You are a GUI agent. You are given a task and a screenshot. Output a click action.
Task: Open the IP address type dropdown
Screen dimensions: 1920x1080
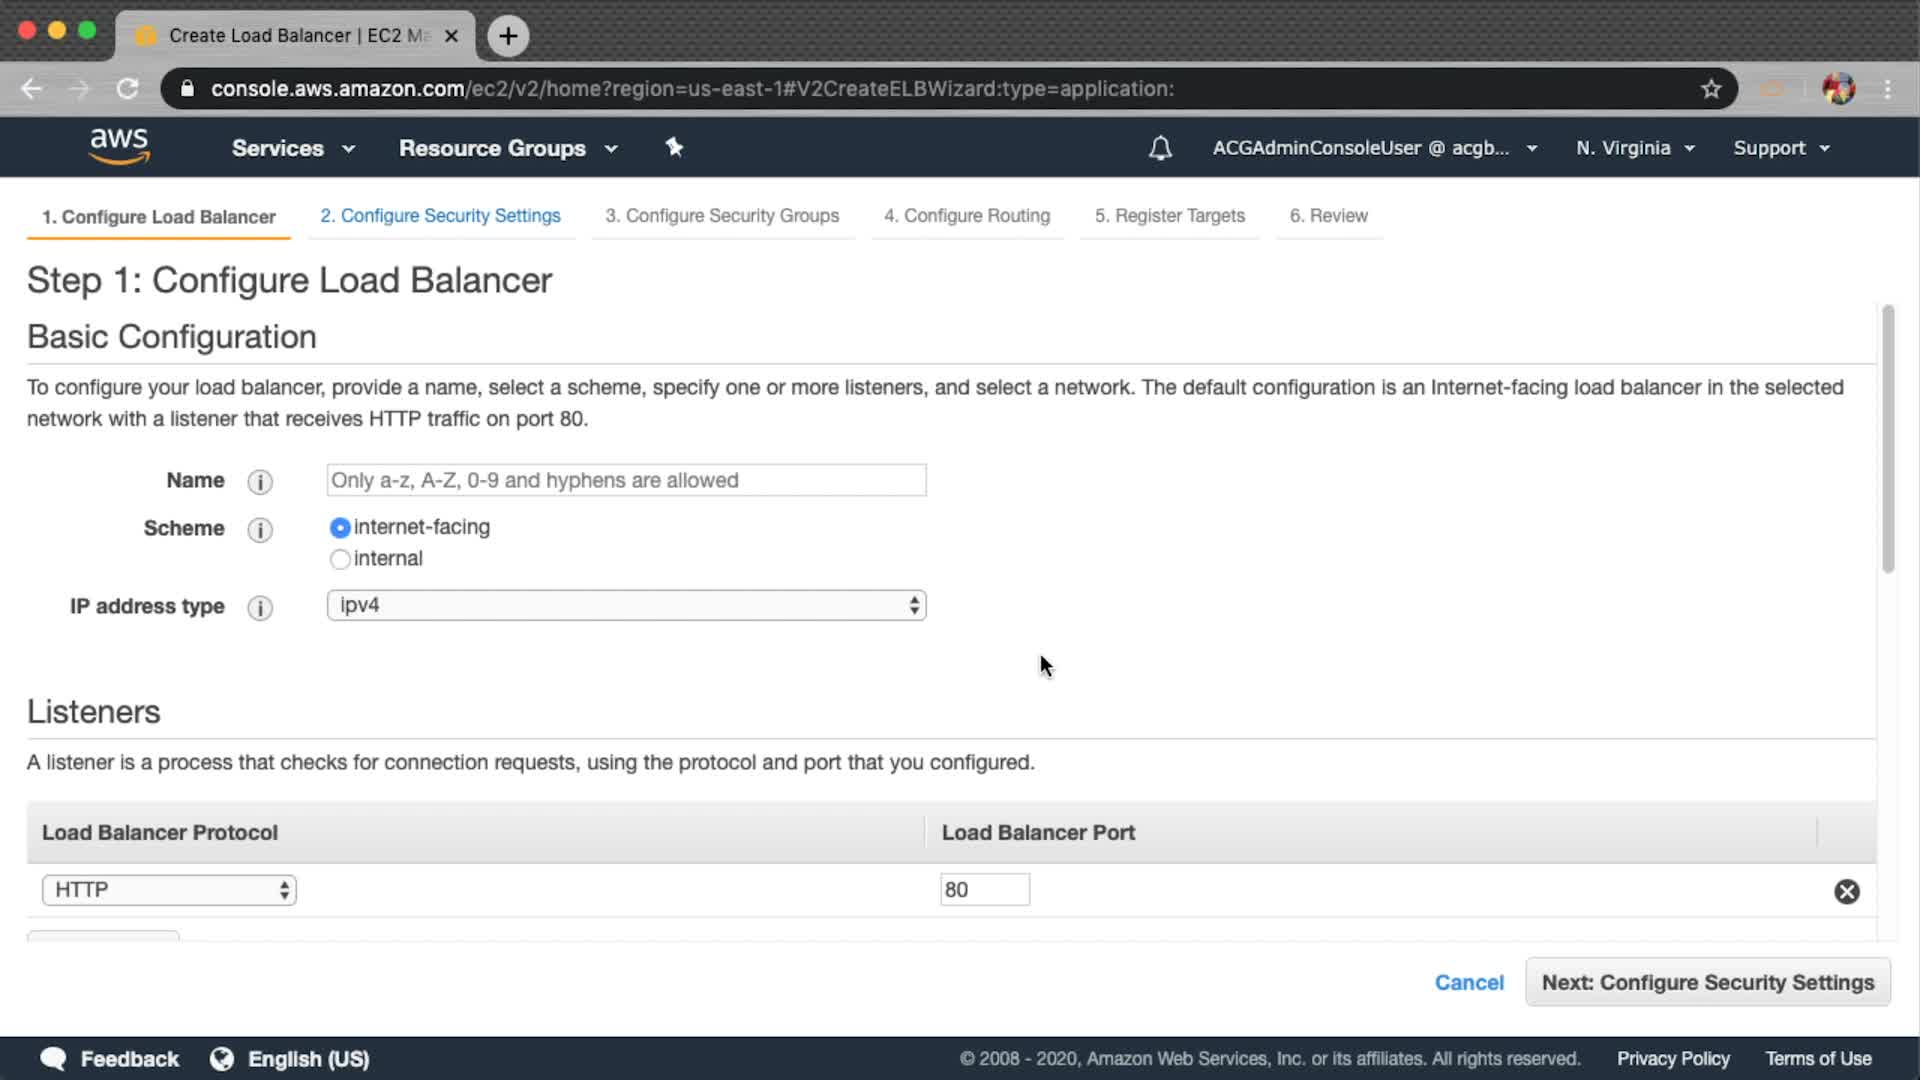[x=626, y=605]
